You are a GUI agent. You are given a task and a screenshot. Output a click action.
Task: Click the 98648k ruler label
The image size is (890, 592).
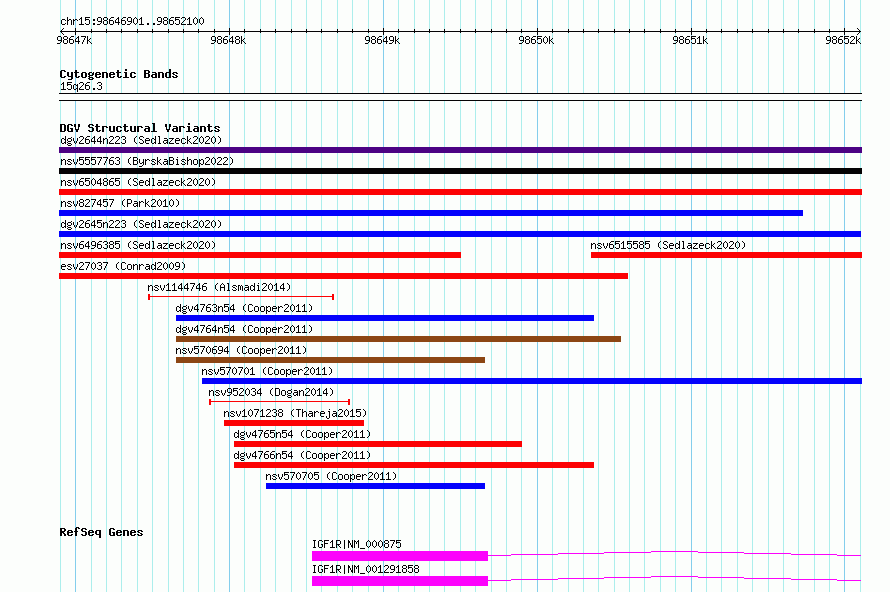228,40
